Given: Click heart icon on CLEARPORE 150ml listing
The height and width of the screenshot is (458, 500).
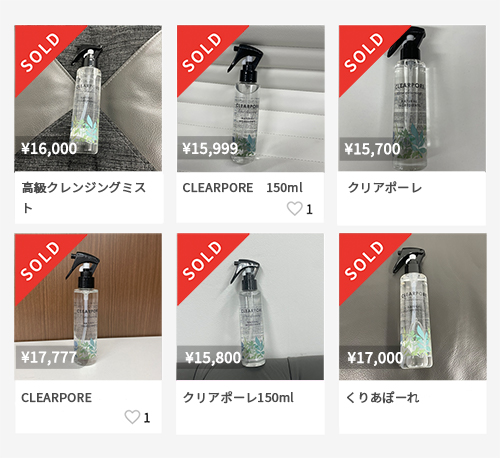Looking at the screenshot, I should [295, 209].
